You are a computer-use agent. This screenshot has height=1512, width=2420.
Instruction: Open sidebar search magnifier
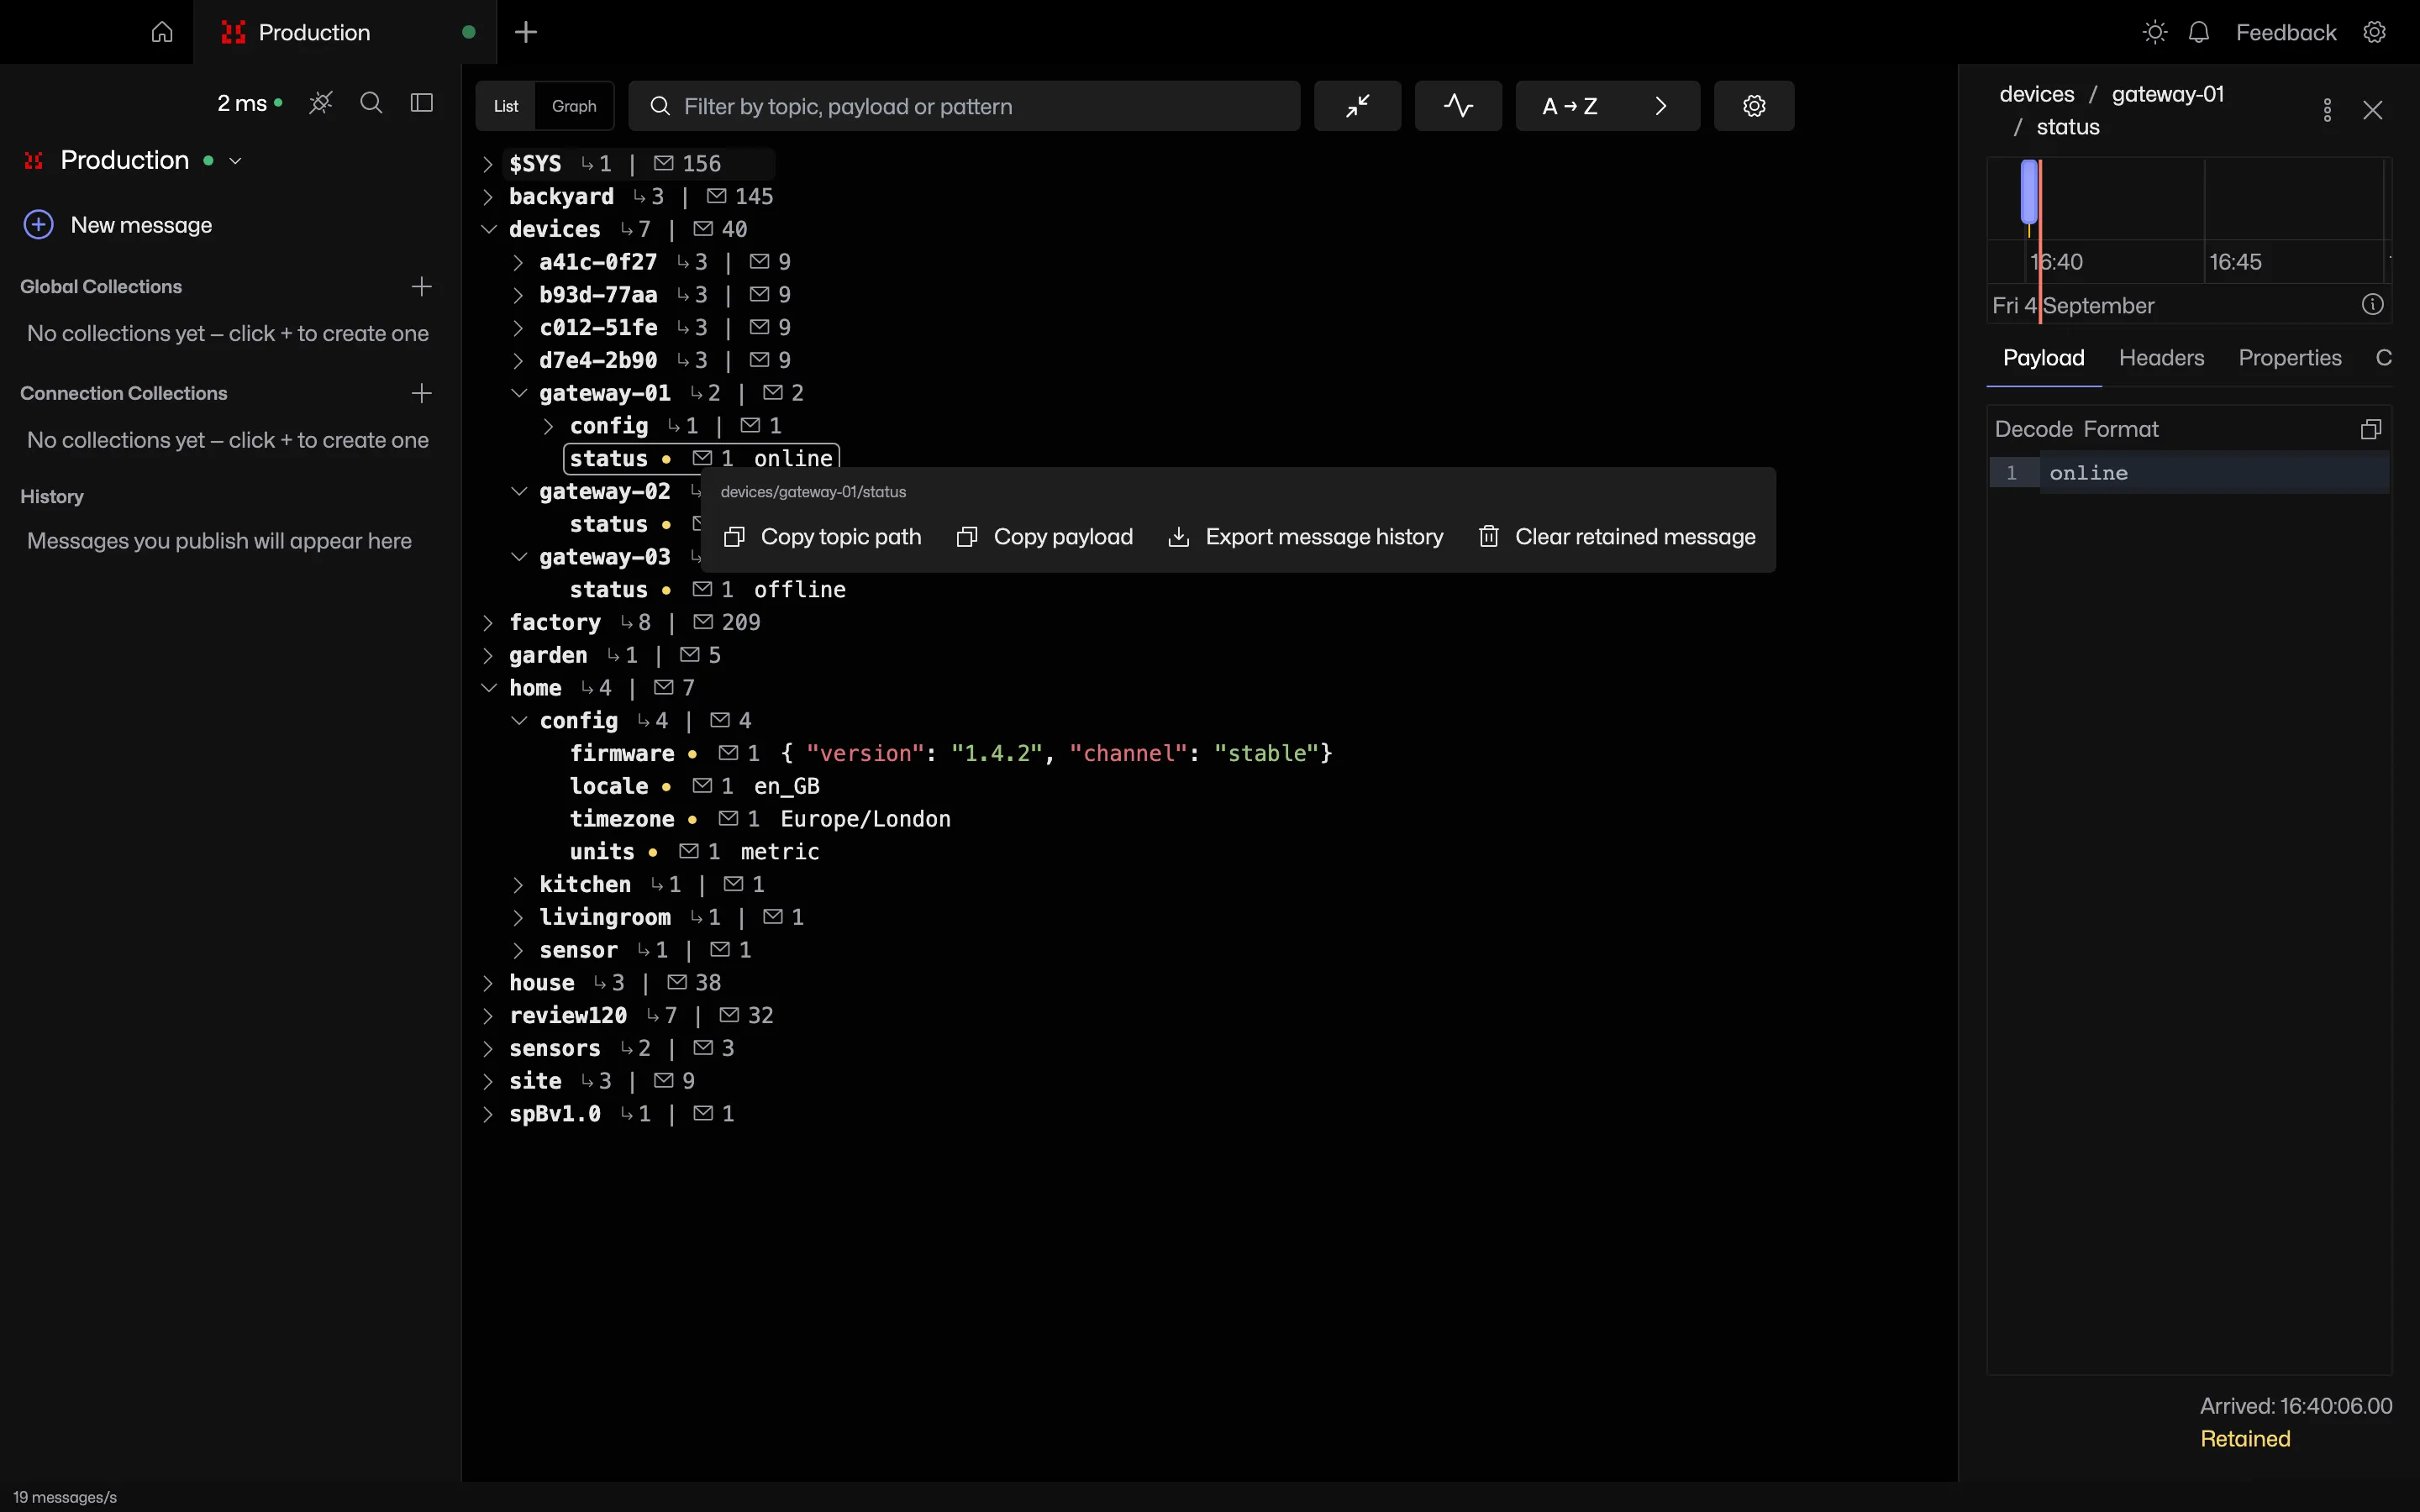coord(371,103)
